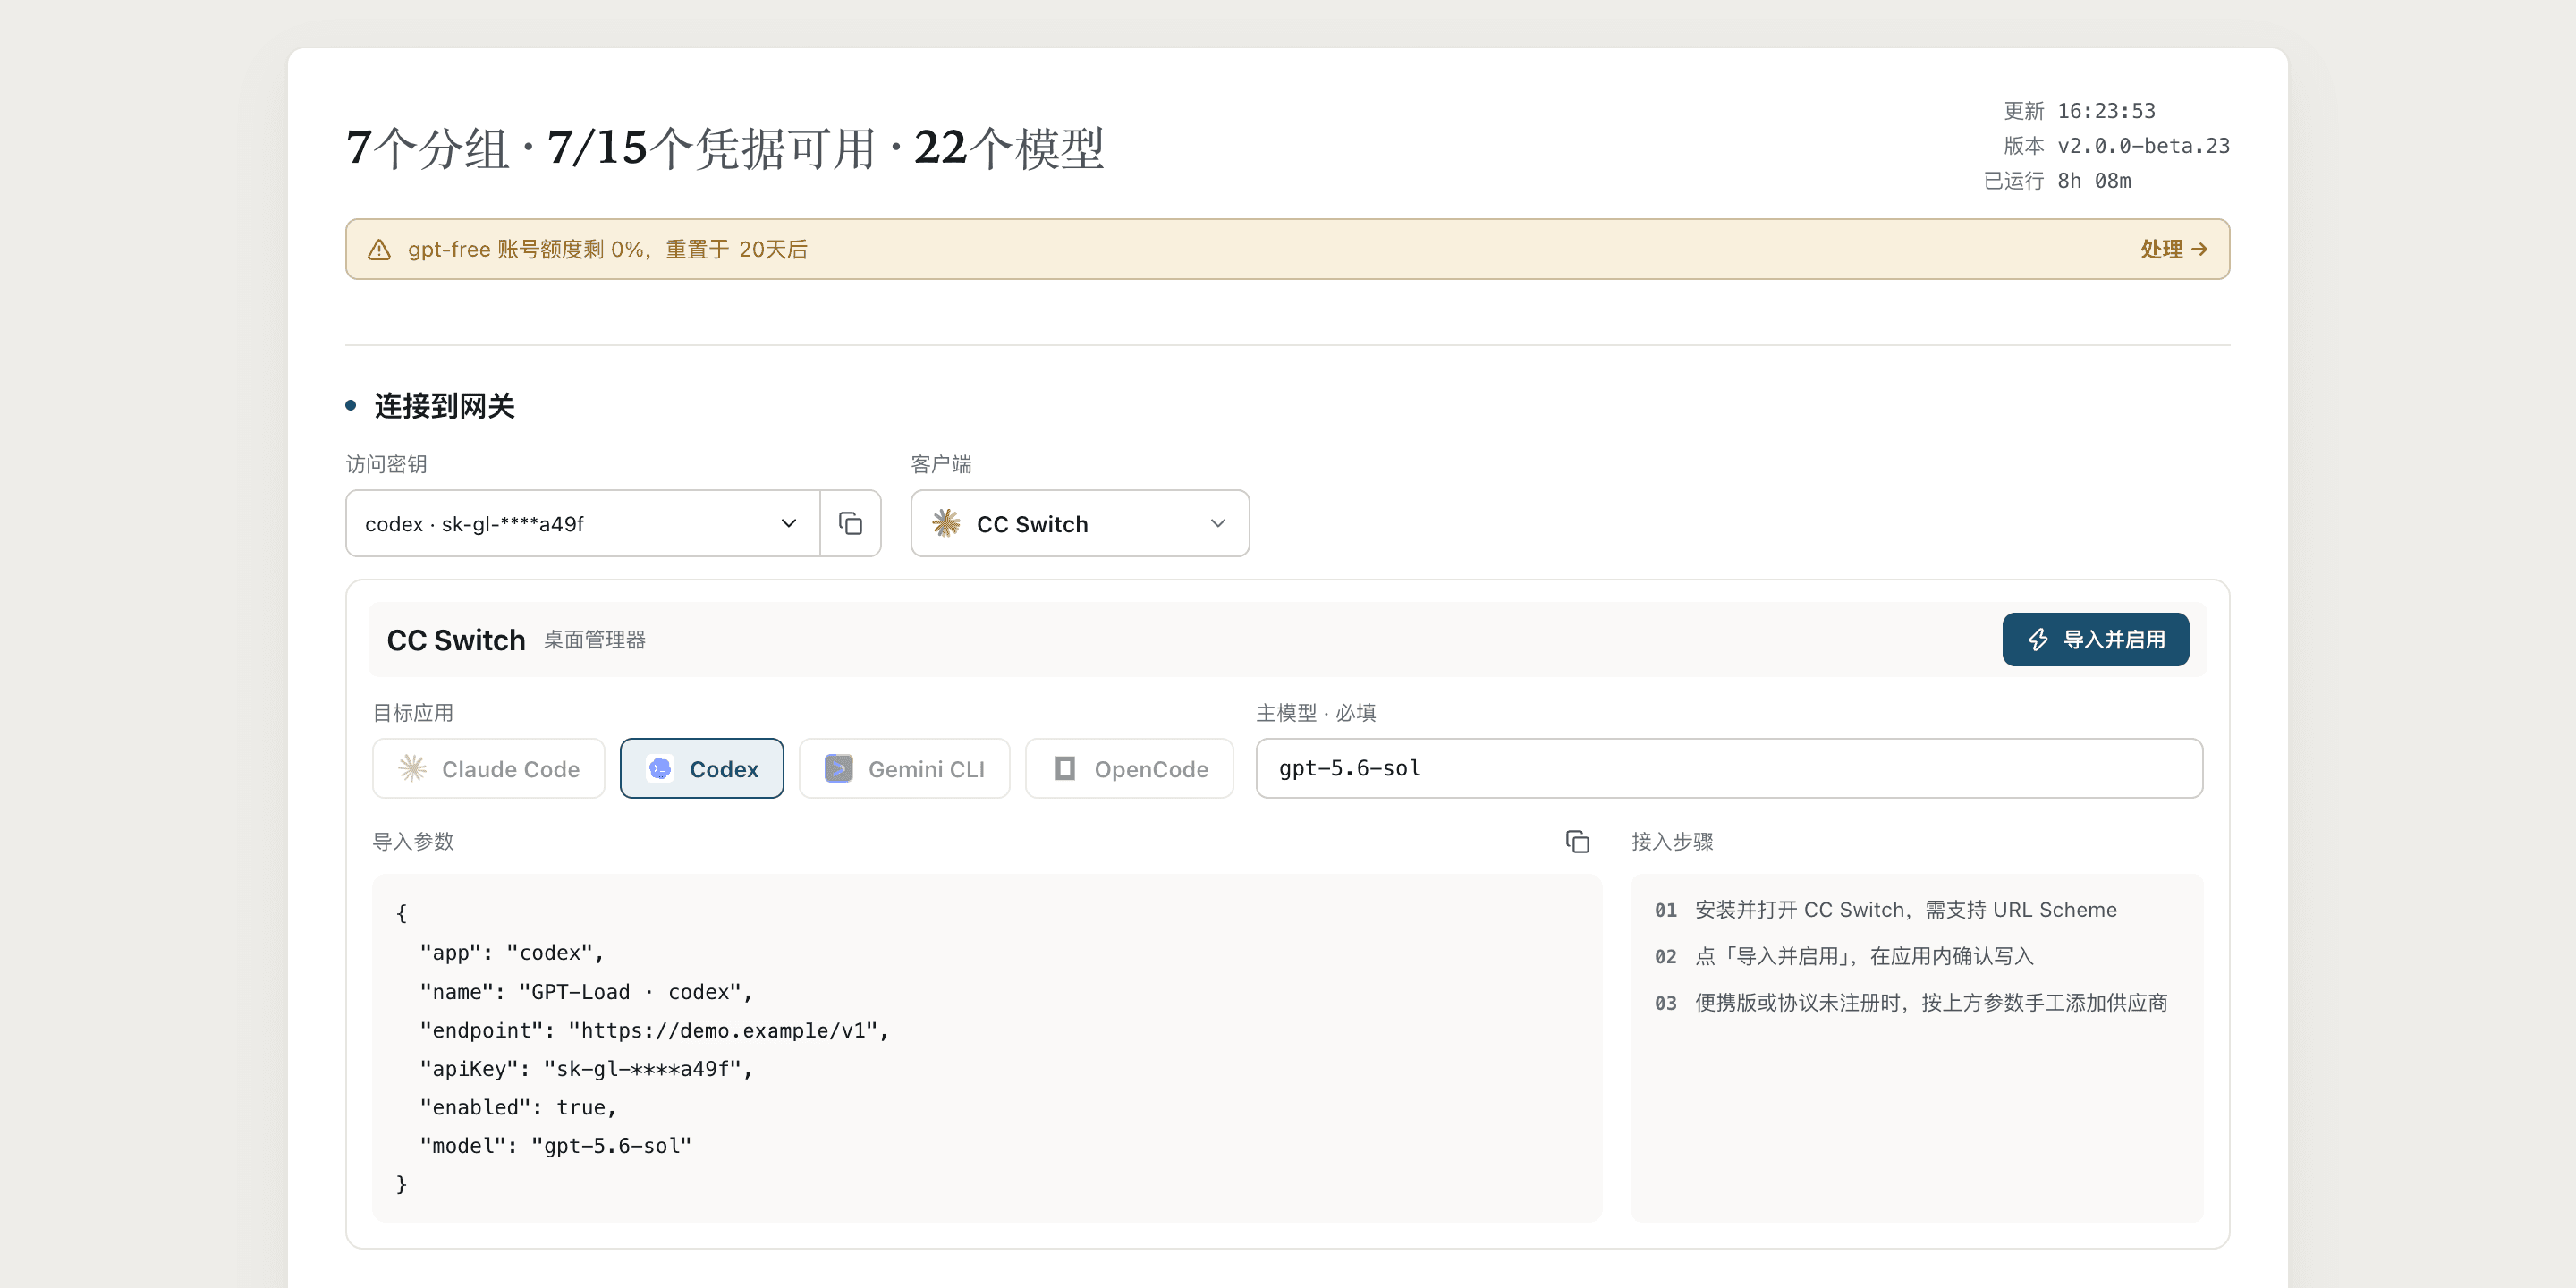
Task: Click the warning triangle icon in the alert banner
Action: click(x=379, y=249)
